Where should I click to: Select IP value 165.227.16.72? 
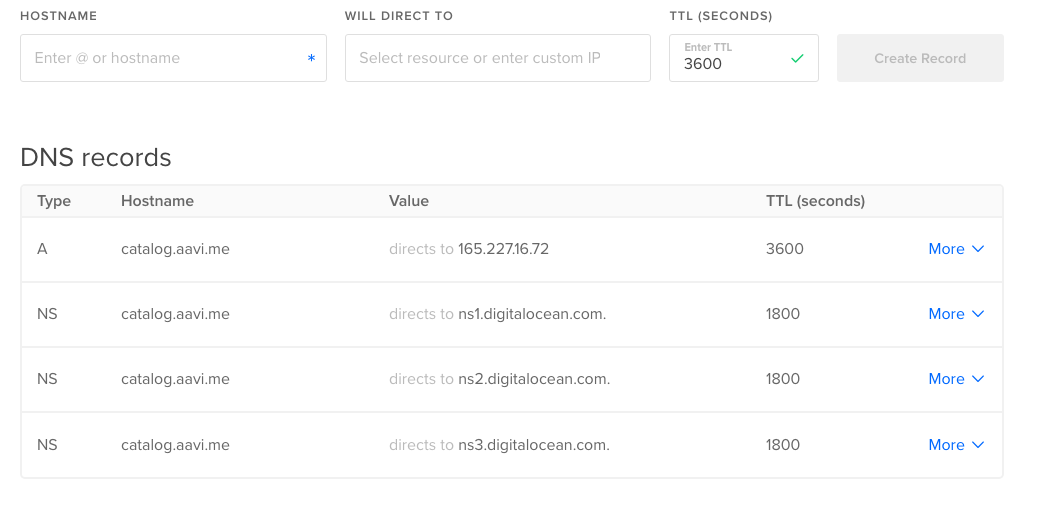503,249
